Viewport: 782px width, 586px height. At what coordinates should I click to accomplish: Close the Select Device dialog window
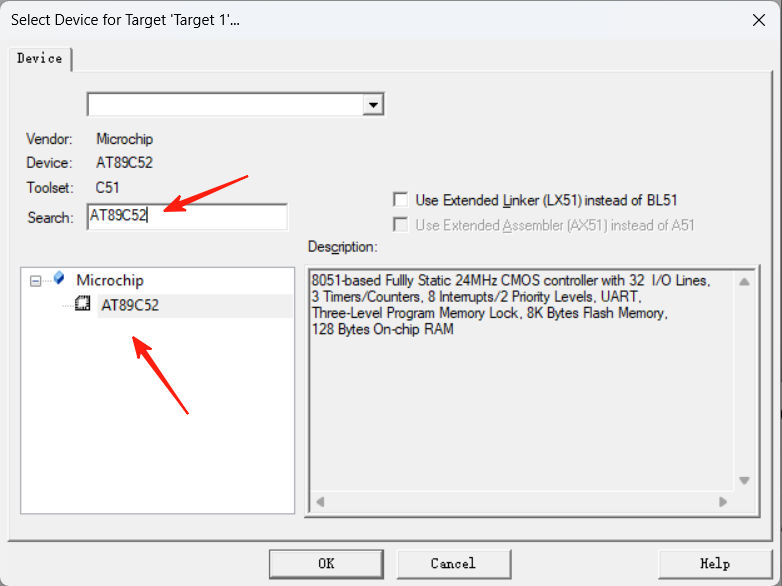pos(759,20)
